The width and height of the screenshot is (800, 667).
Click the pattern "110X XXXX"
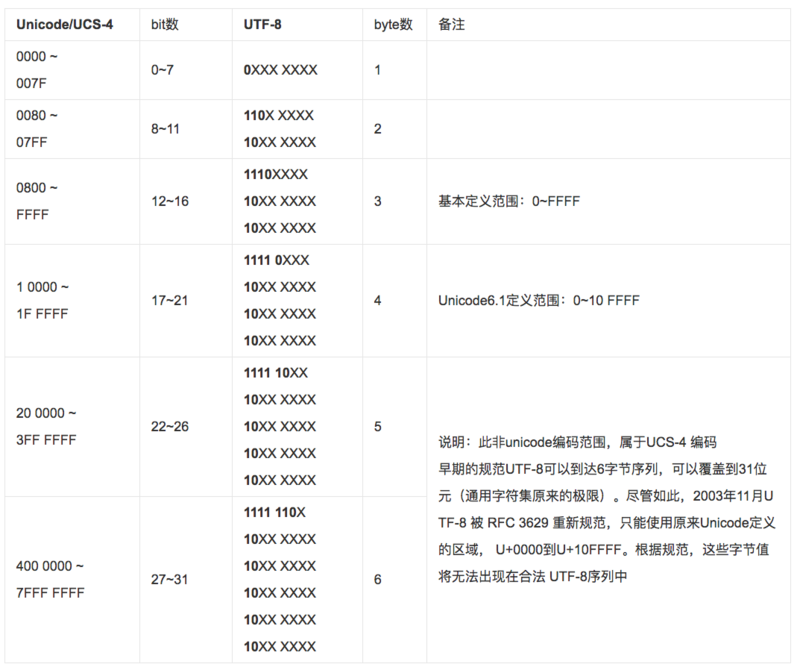279,115
